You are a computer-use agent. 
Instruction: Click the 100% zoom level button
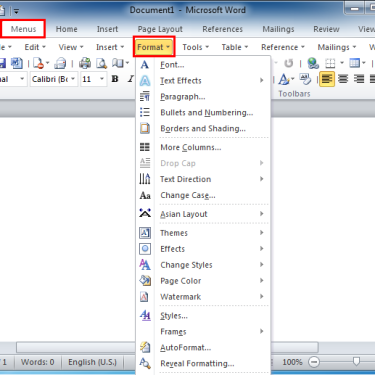point(292,362)
